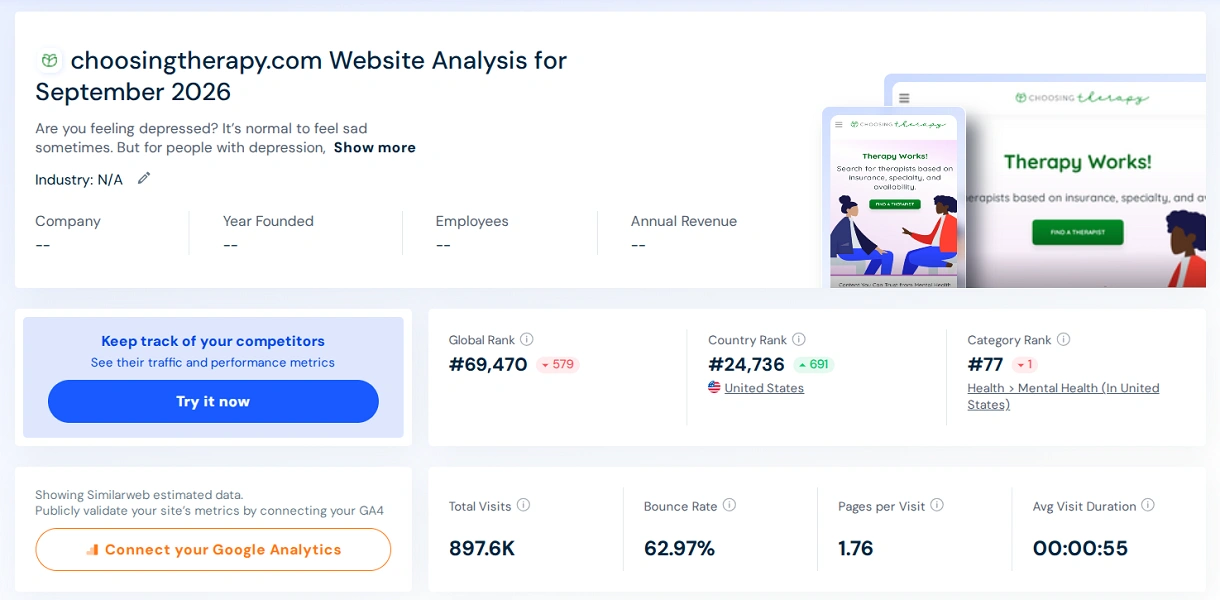Screen dimensions: 1220x600
Task: Click the Annual Revenue label
Action: coord(684,221)
